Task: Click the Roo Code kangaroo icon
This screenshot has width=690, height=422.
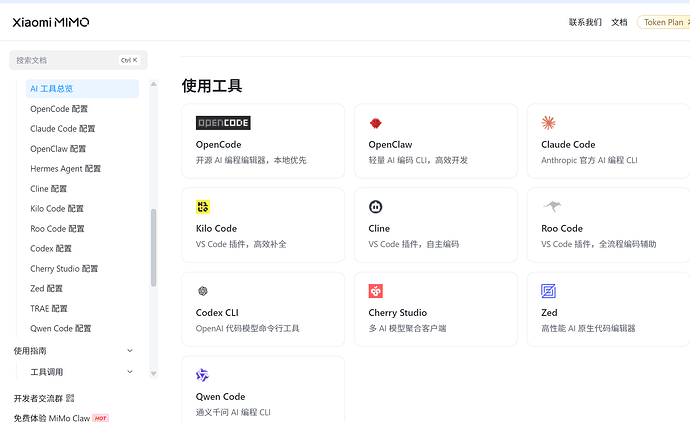Action: click(x=552, y=206)
